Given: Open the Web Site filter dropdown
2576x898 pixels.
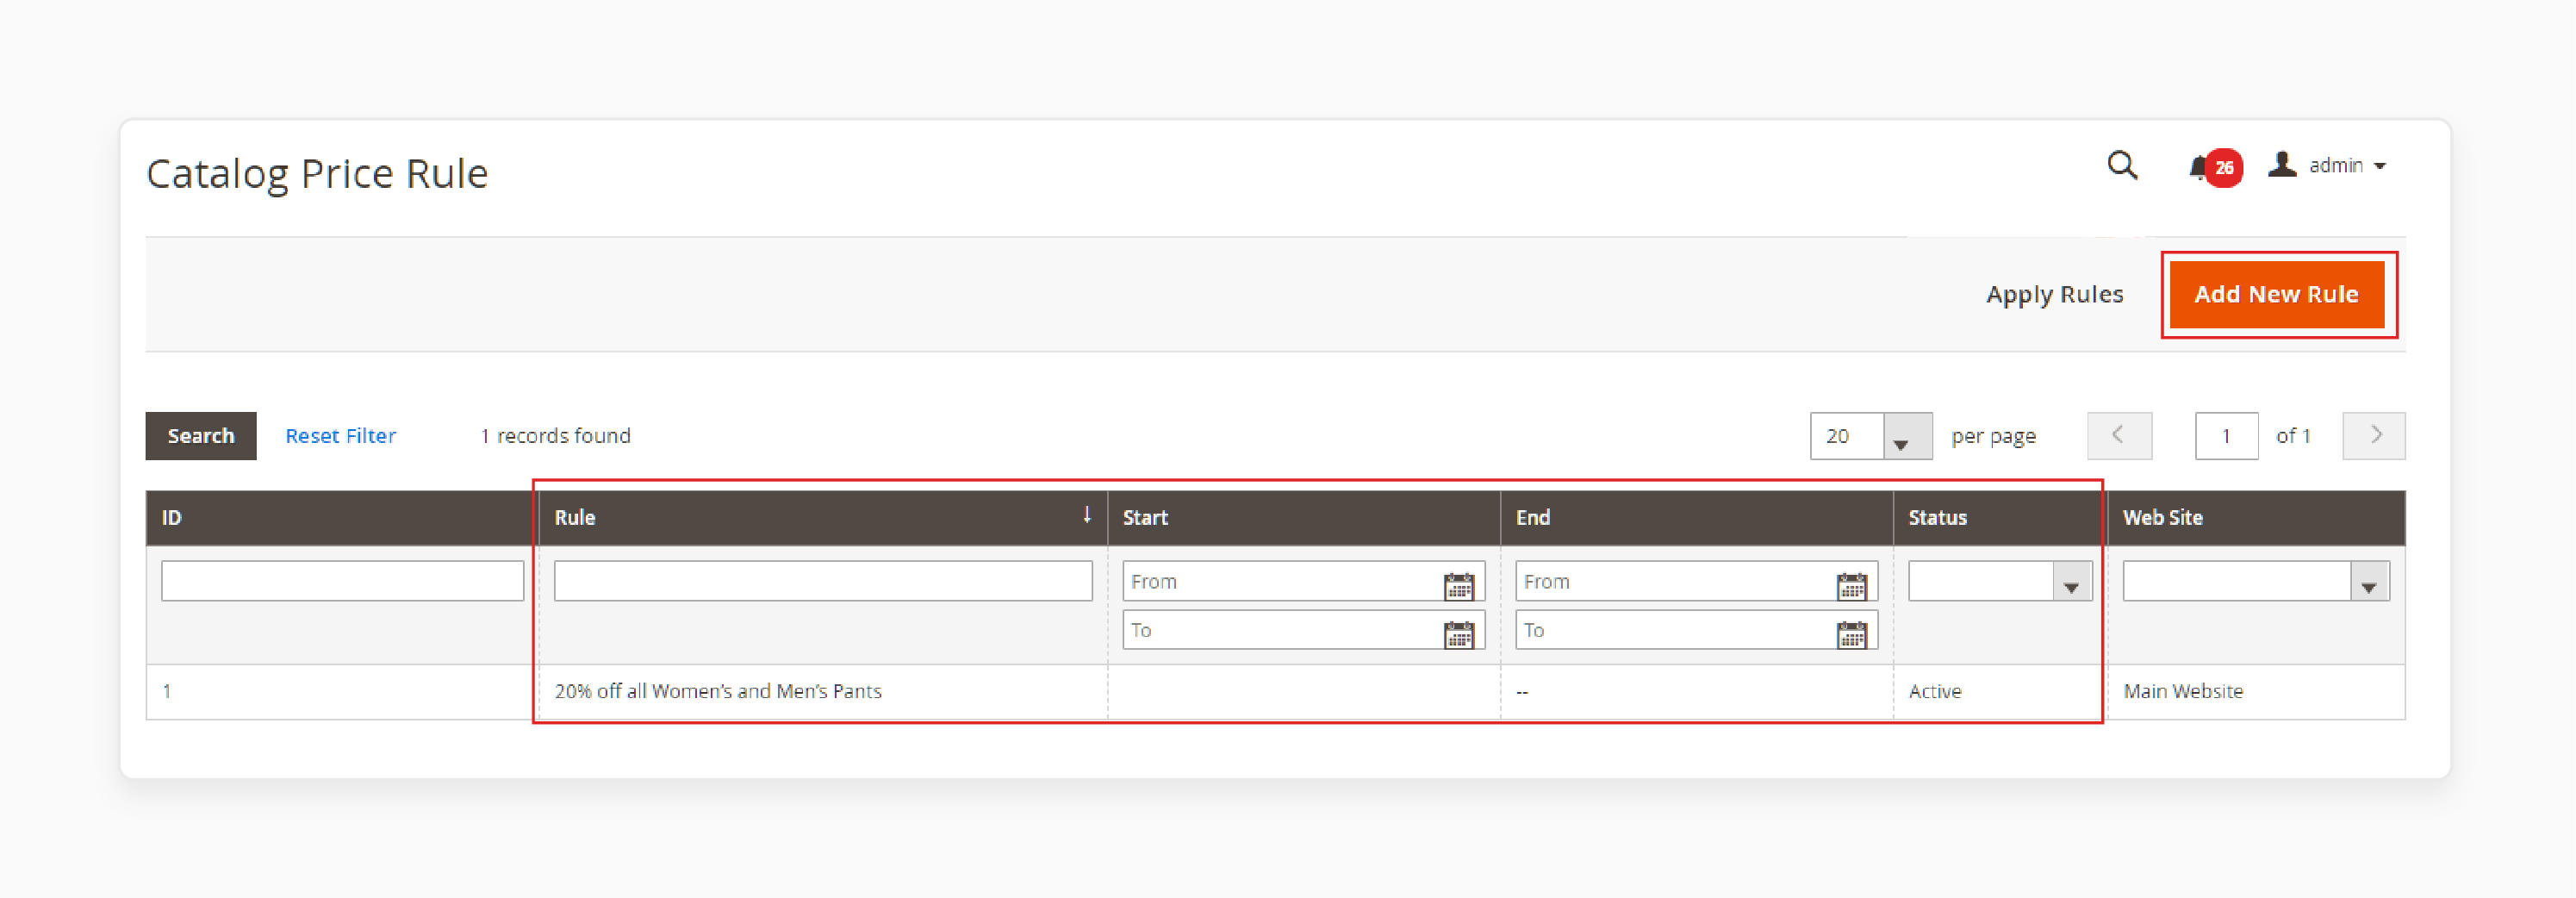Looking at the screenshot, I should 2256,581.
